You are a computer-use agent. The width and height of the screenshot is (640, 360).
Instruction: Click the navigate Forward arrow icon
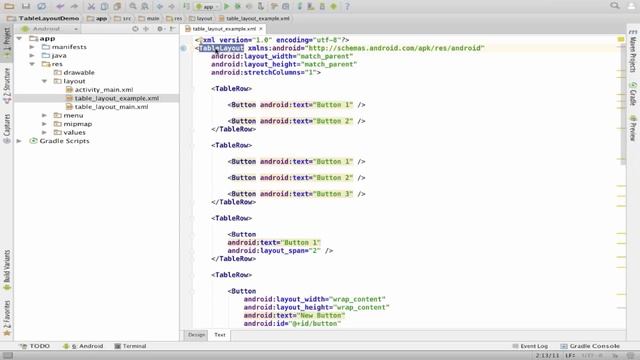171,6
